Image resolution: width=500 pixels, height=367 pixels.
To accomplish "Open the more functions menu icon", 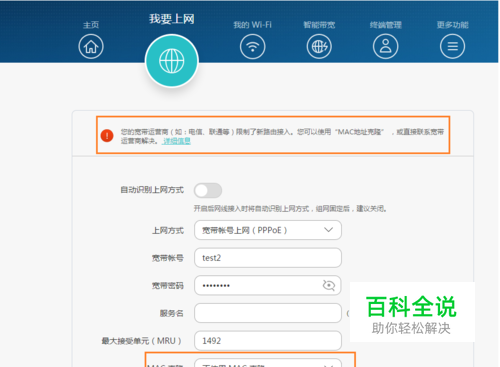I will [x=452, y=47].
